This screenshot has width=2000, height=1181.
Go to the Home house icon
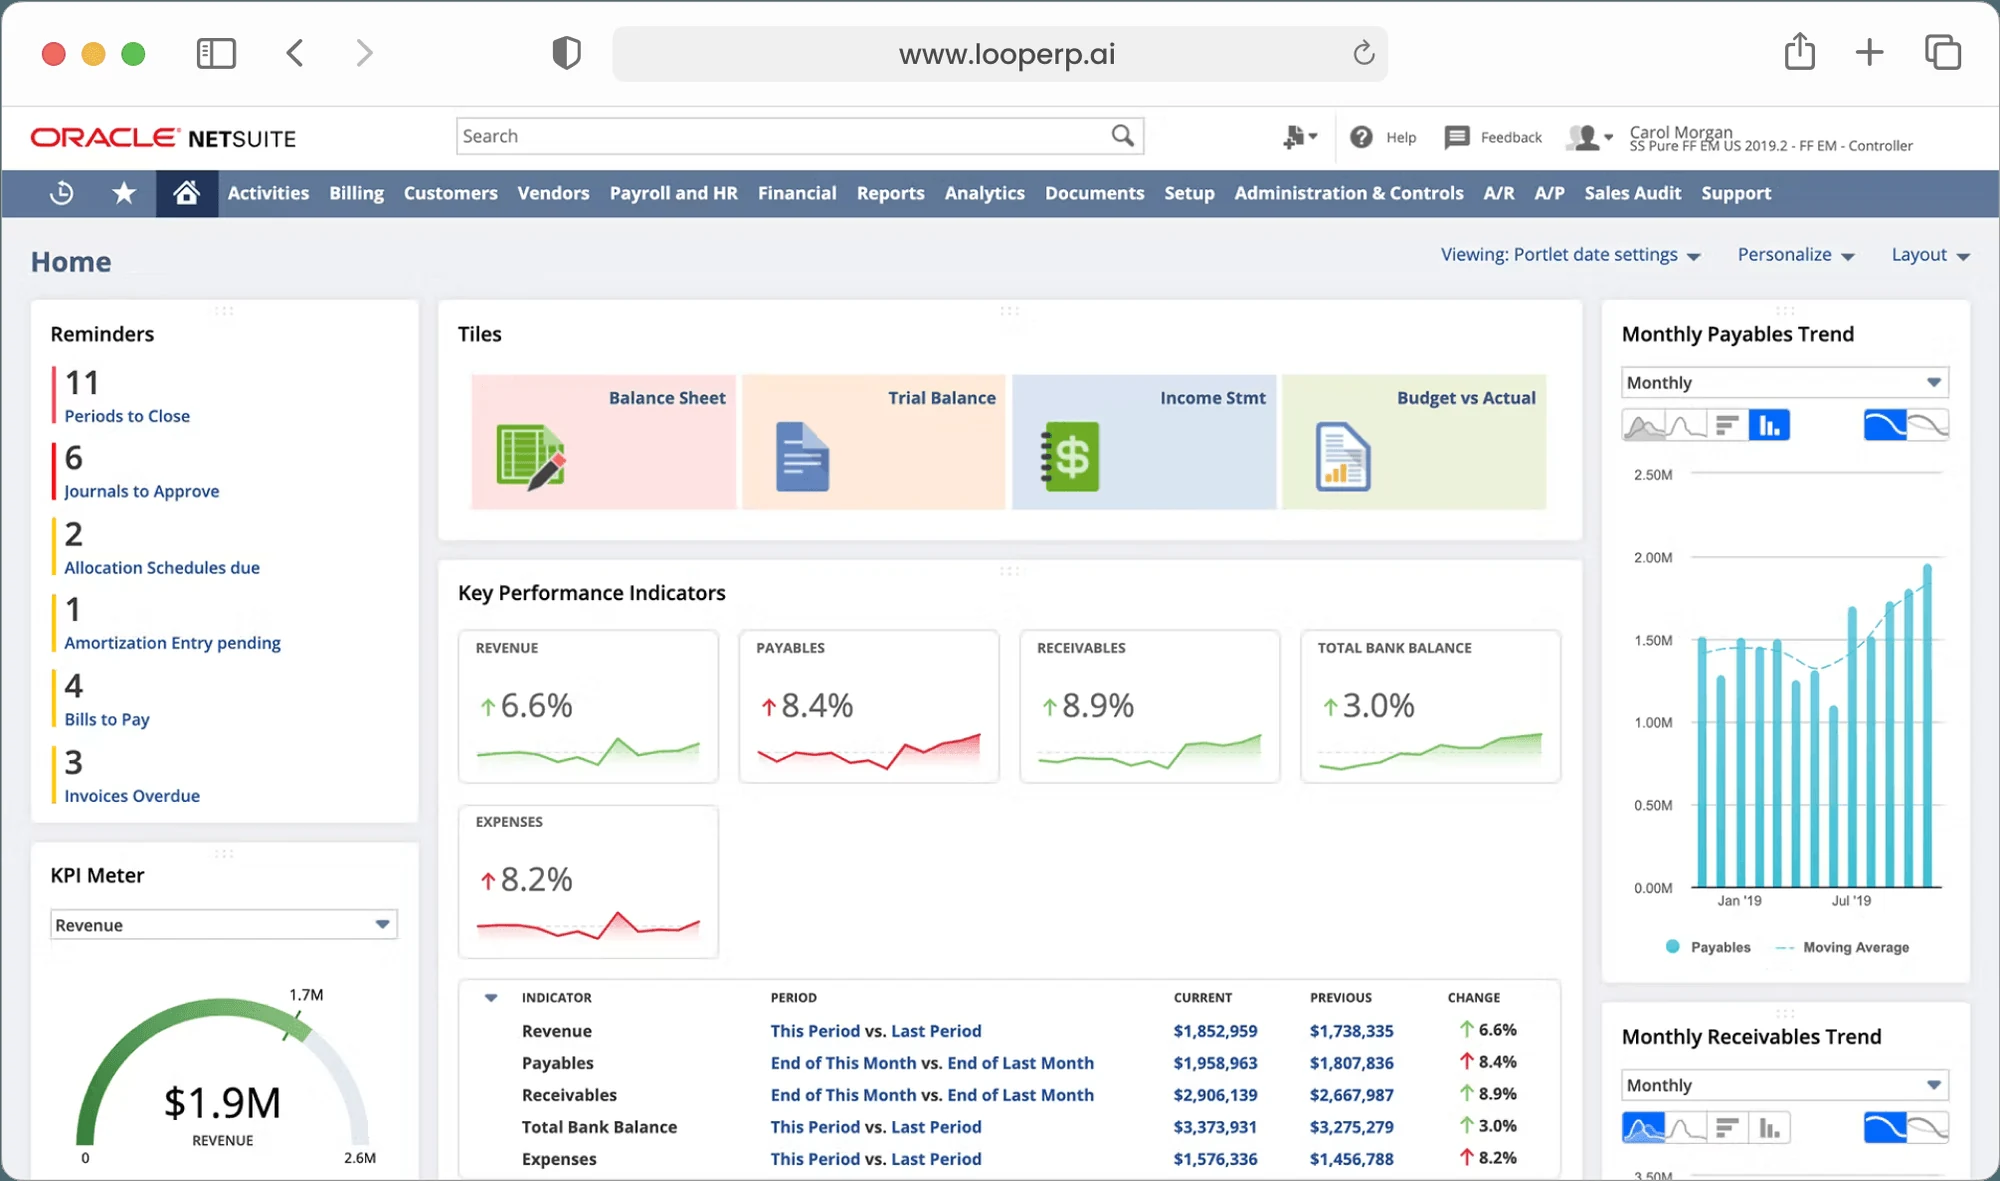(186, 193)
